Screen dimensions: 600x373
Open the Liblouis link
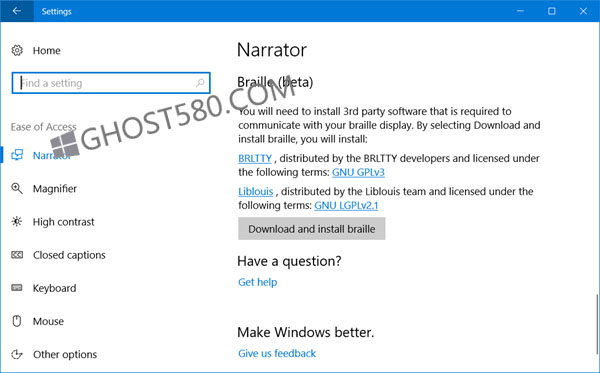[x=256, y=191]
